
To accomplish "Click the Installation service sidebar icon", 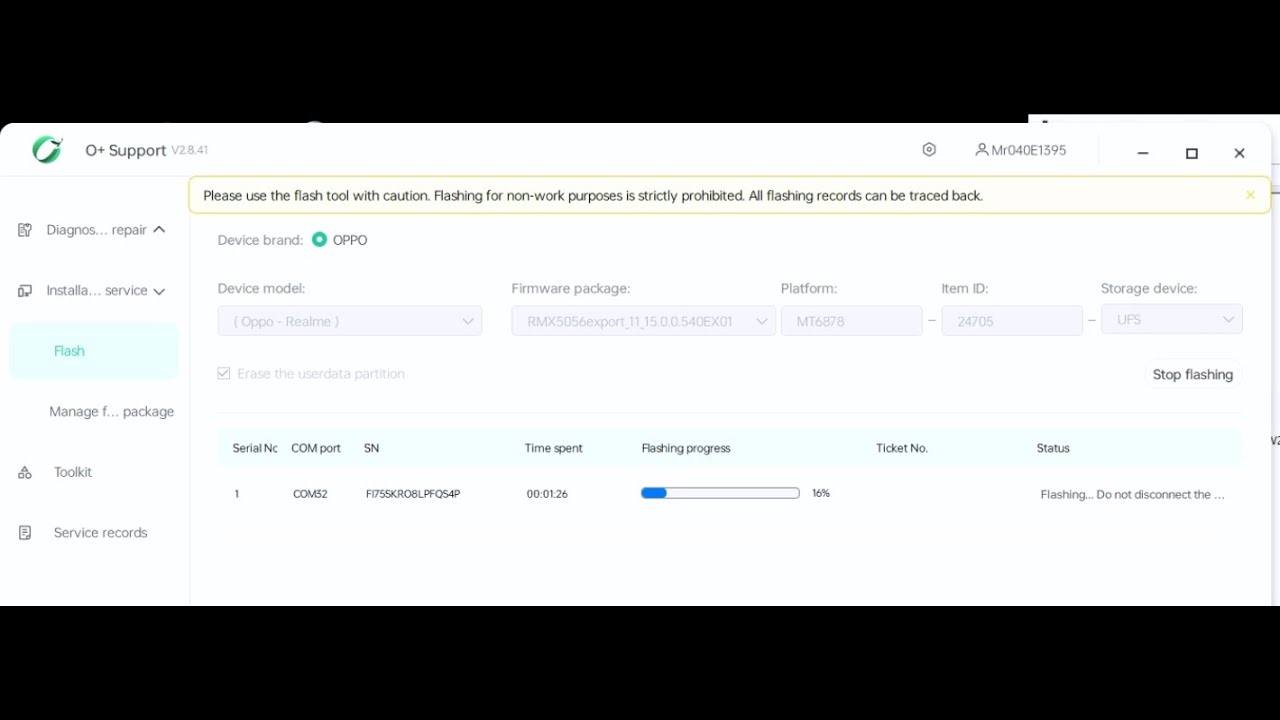I will tap(25, 291).
